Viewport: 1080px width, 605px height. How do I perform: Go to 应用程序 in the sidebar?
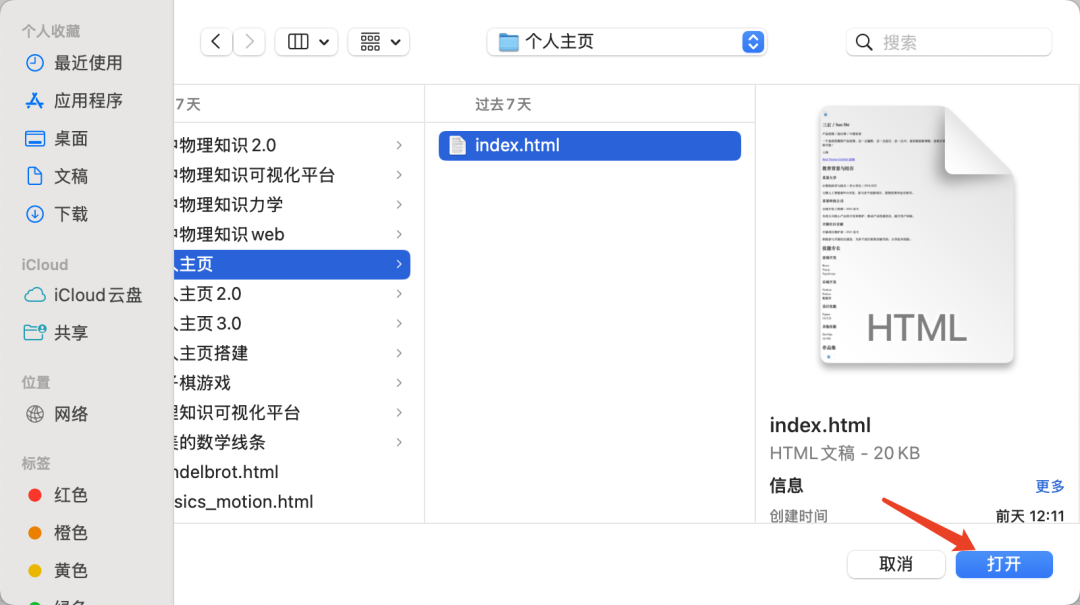pos(87,101)
